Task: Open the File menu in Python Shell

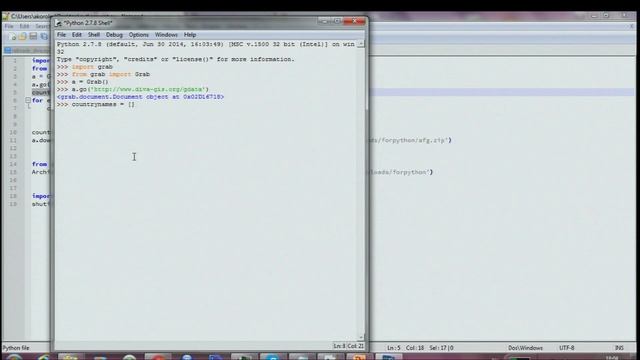Action: pos(61,35)
